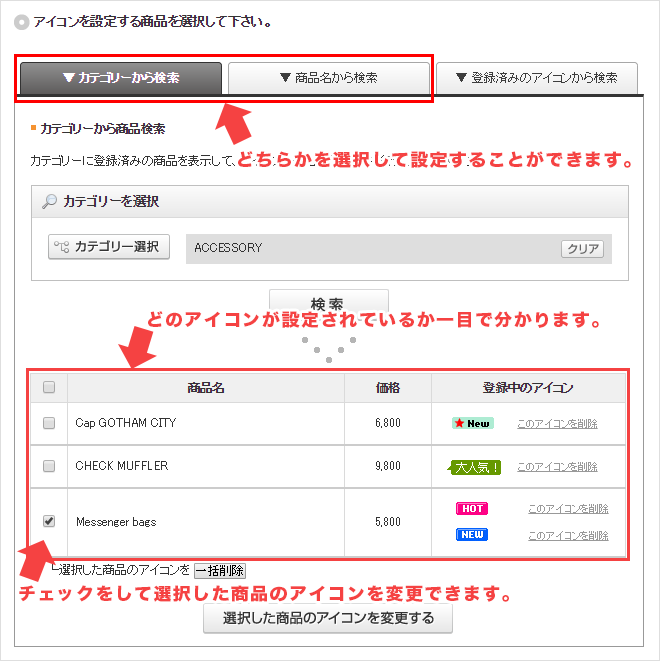This screenshot has width=660, height=661.
Task: Delete the NEW icon link for Messenger bags
Action: [568, 535]
